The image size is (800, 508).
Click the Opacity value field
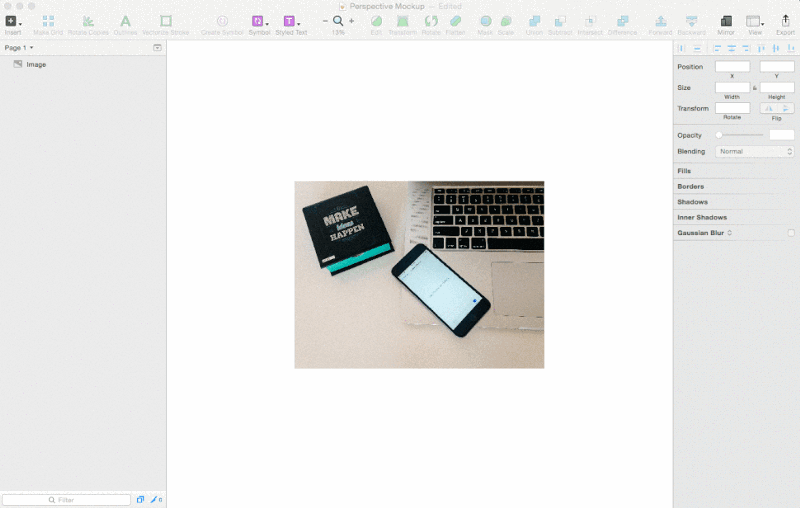(782, 135)
